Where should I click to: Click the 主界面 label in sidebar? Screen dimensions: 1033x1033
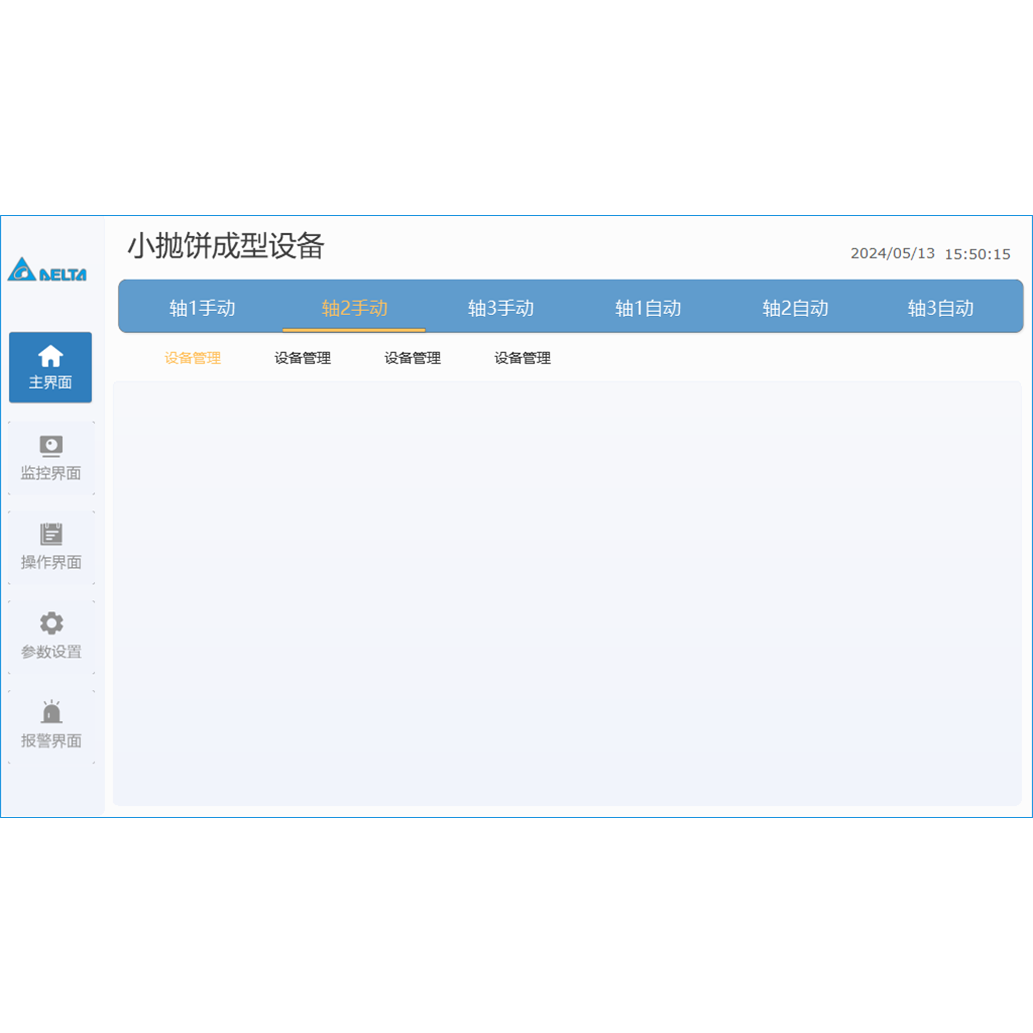point(51,382)
